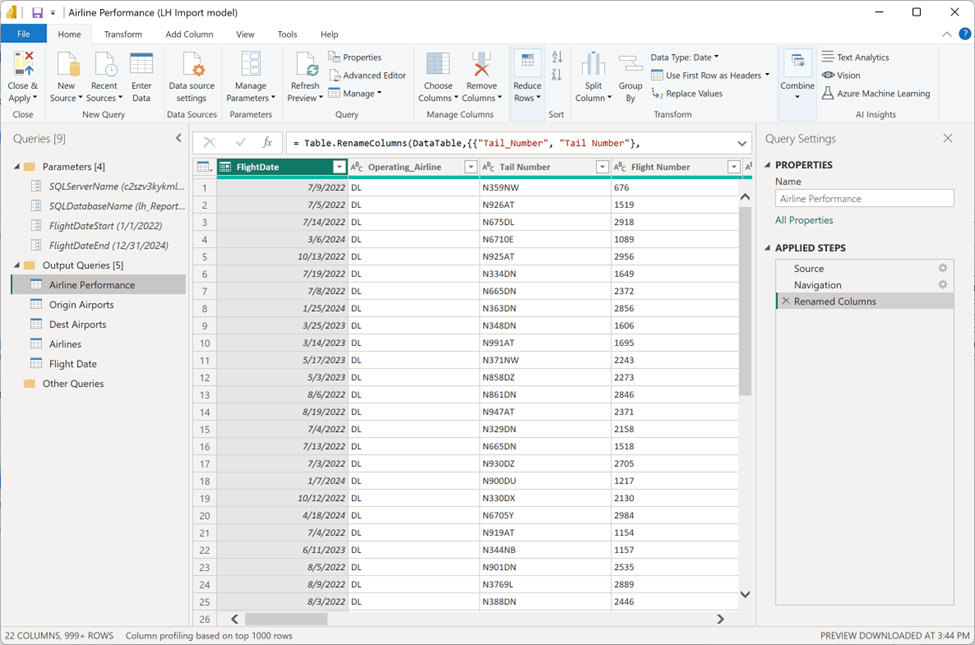Viewport: 975px width, 645px height.
Task: Click Close & Apply icon
Action: pyautogui.click(x=23, y=64)
